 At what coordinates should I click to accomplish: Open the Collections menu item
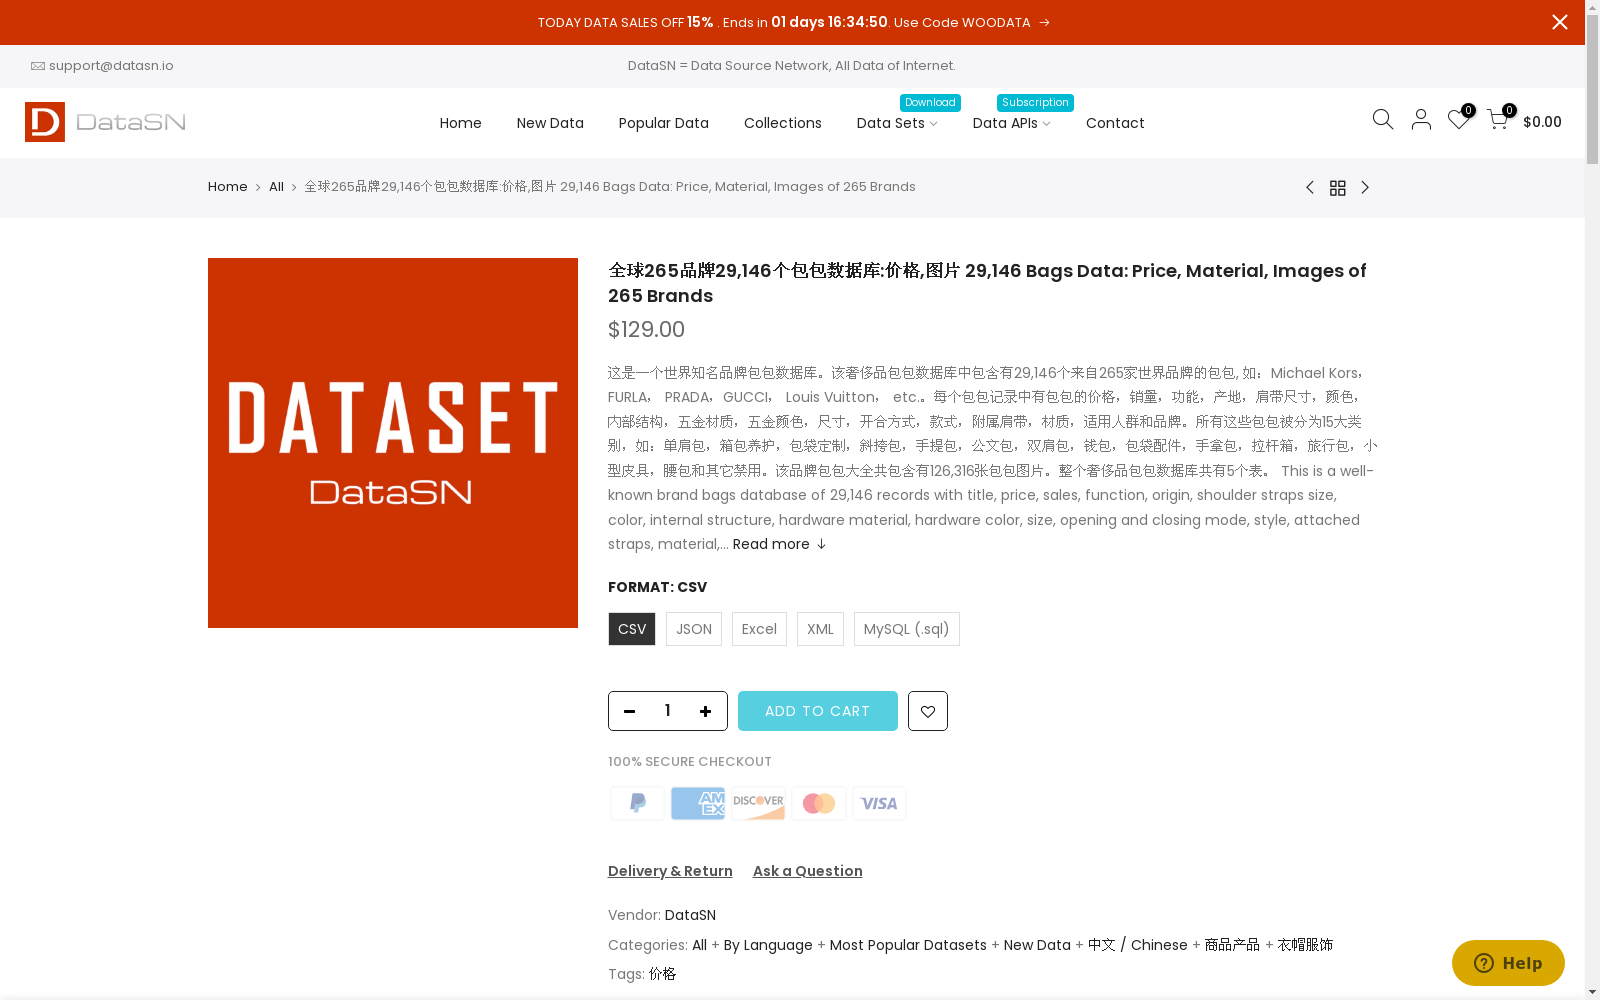pyautogui.click(x=783, y=123)
